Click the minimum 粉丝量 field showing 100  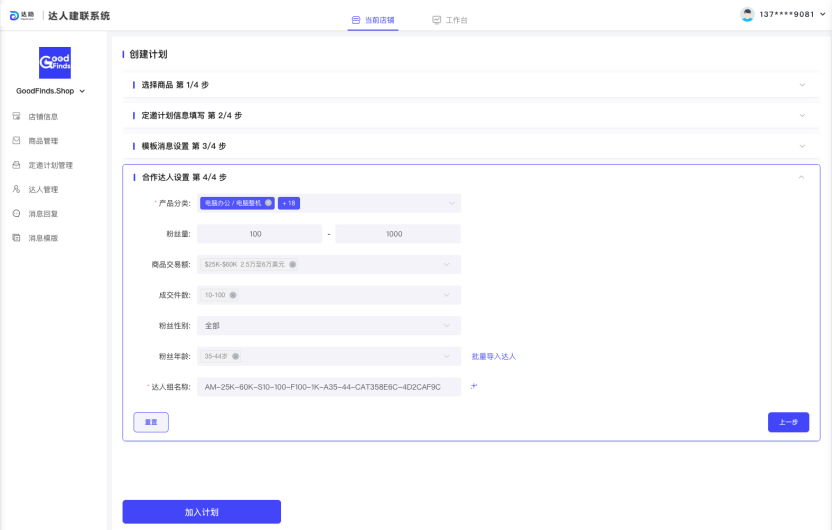click(255, 234)
